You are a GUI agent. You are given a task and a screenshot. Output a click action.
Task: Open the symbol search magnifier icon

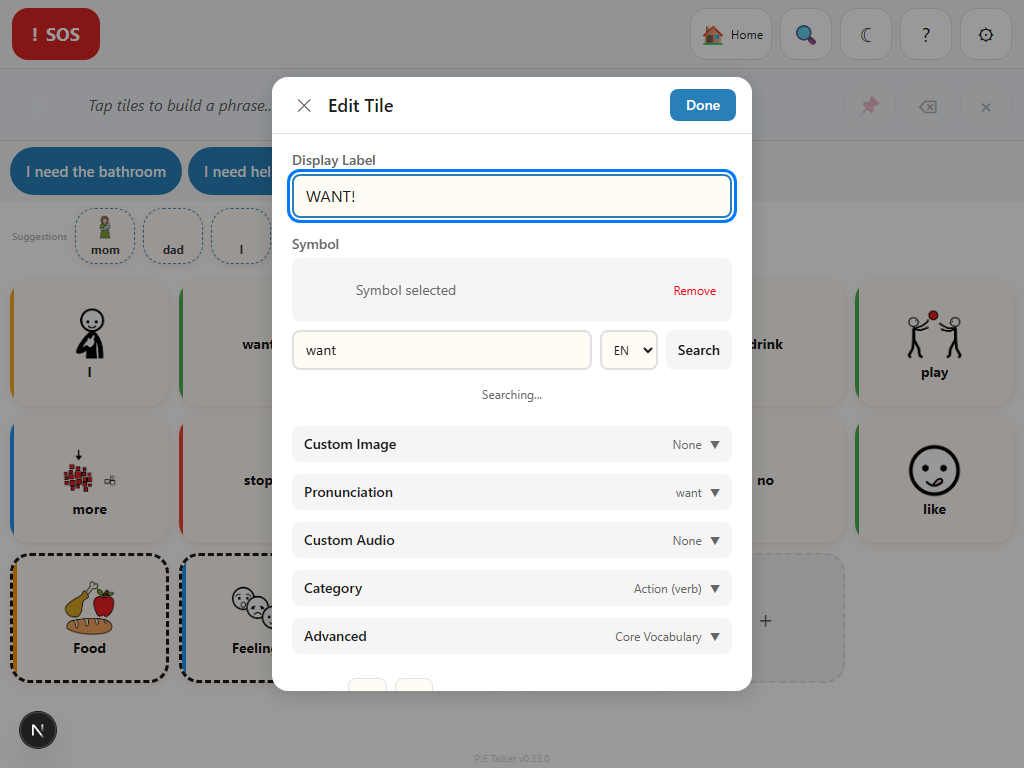[806, 34]
